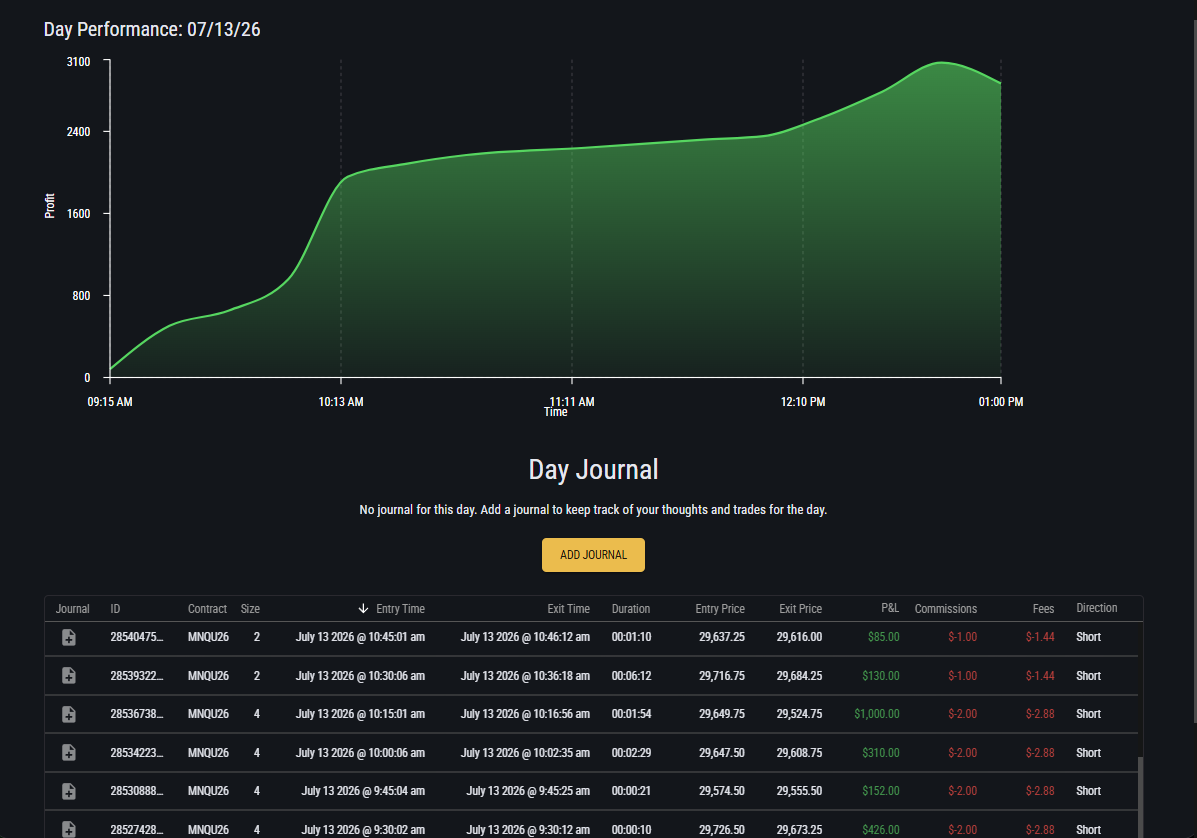Sort table by Journal column

click(x=73, y=608)
